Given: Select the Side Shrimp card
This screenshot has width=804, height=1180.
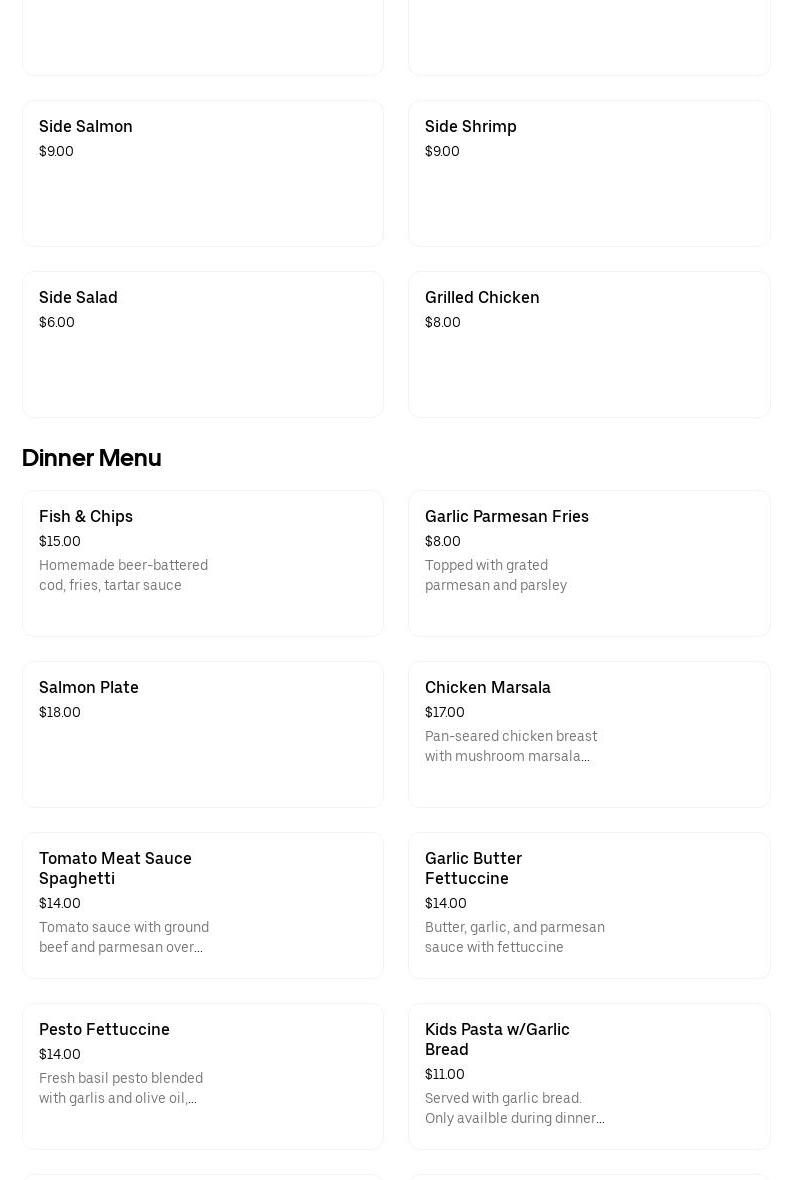Looking at the screenshot, I should click(588, 173).
